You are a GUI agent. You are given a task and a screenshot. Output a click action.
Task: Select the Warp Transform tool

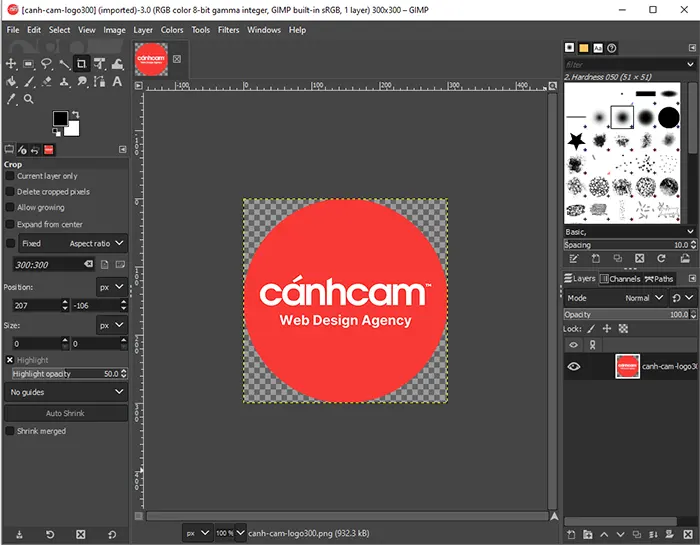117,64
